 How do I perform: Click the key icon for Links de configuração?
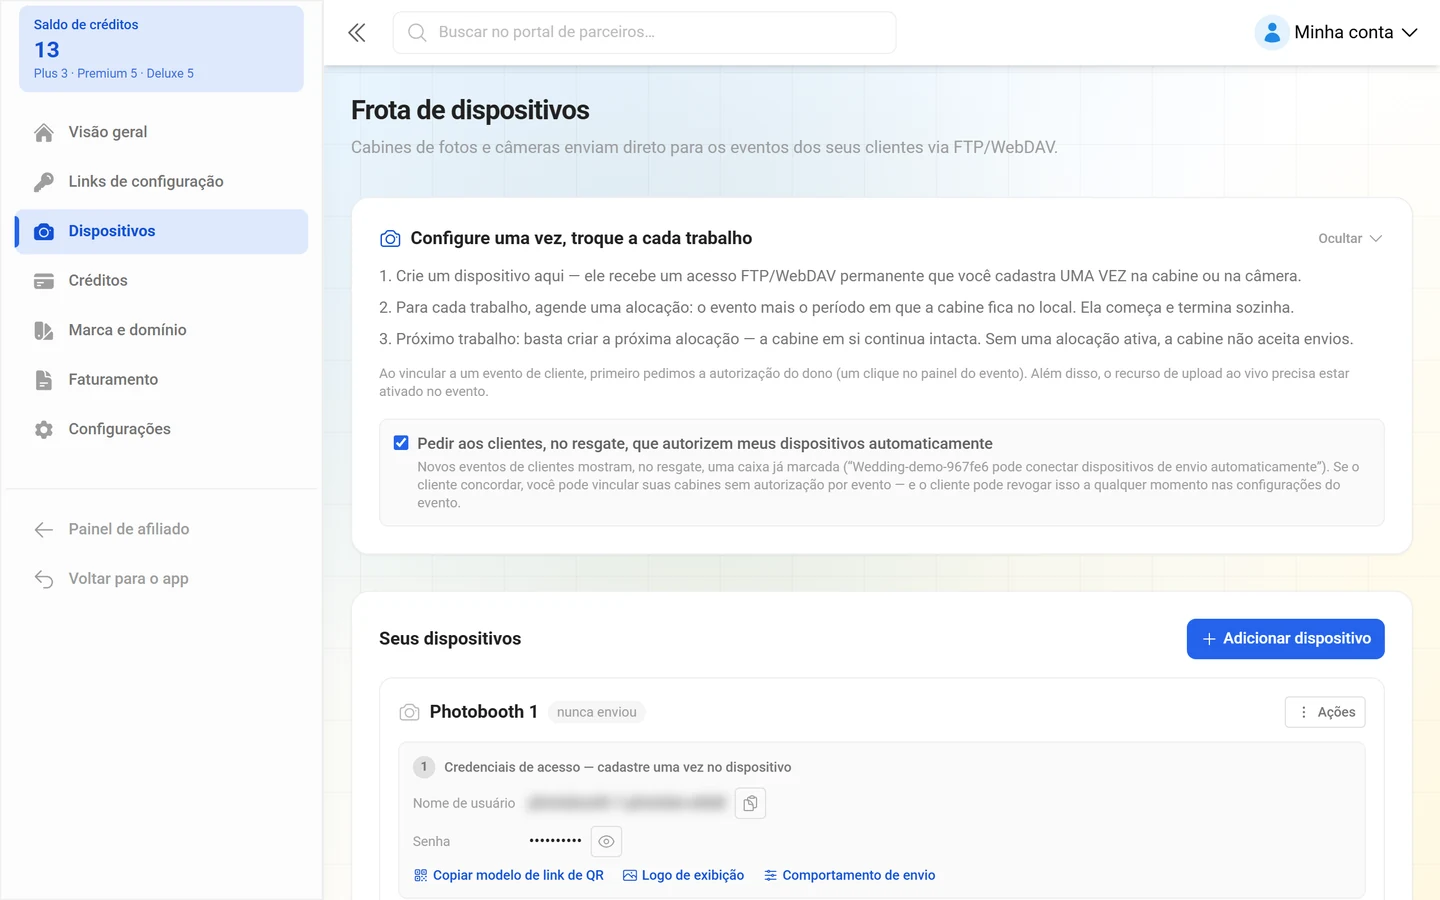pos(44,182)
